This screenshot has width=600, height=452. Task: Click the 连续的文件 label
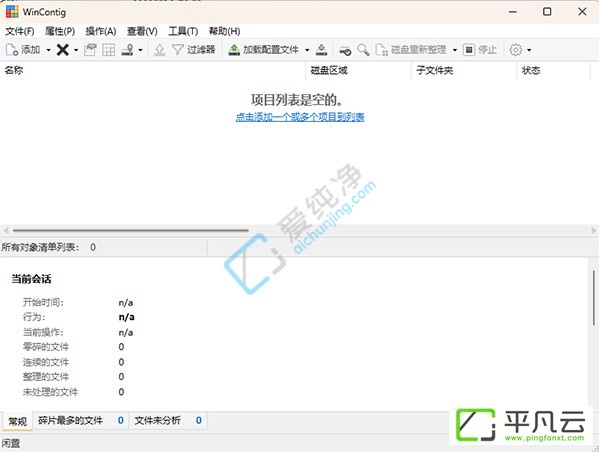46,362
